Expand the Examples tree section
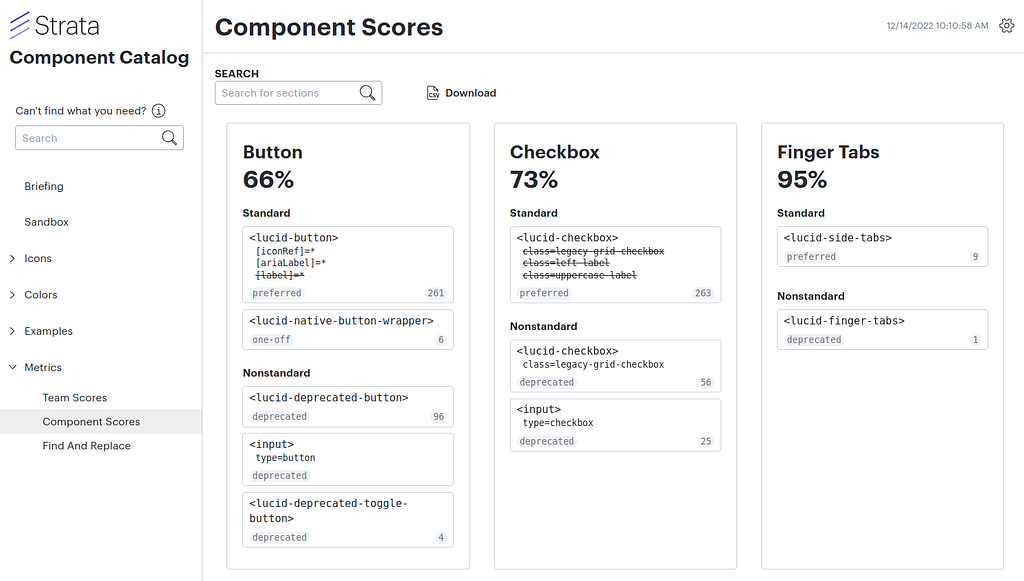This screenshot has height=581, width=1024. point(12,331)
